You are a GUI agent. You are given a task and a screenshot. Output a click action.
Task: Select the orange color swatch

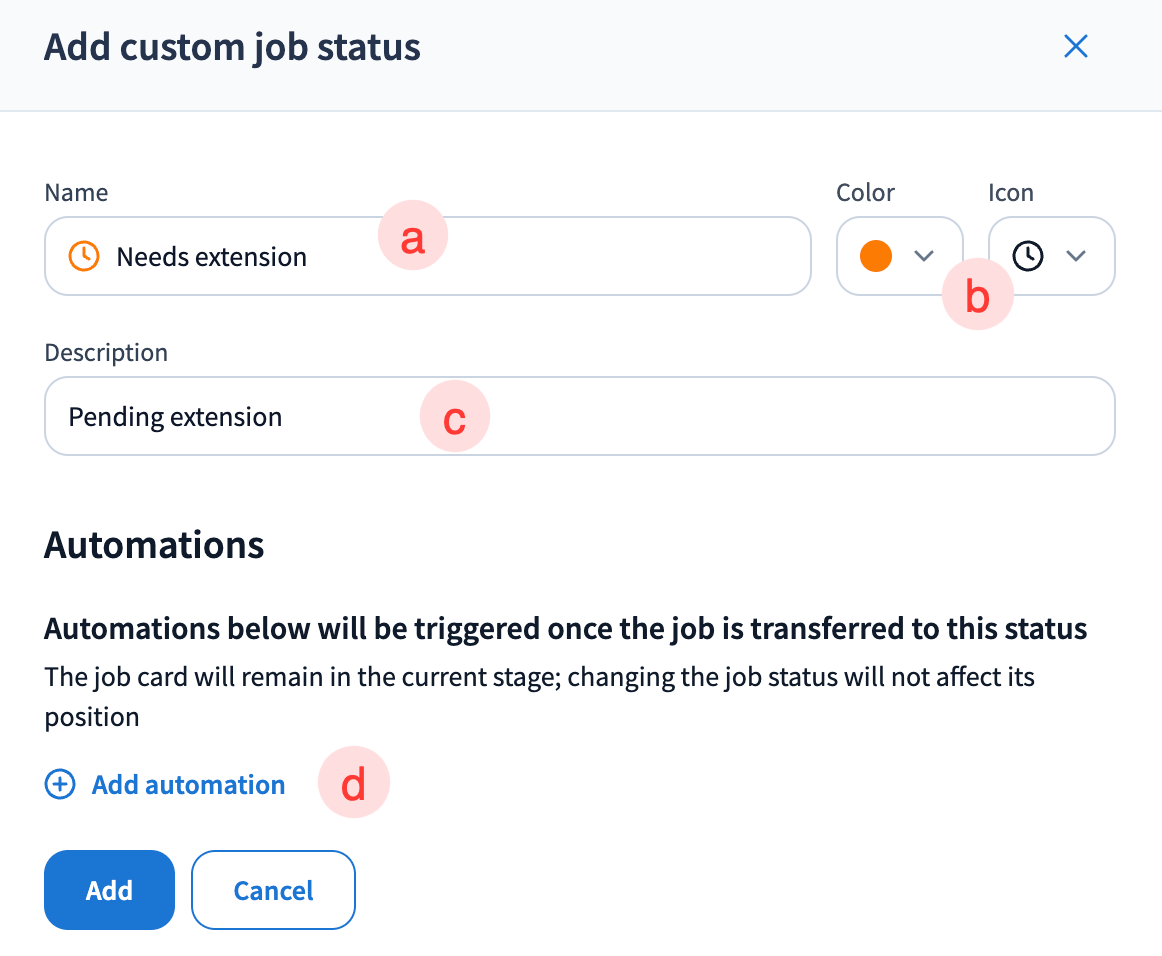875,257
